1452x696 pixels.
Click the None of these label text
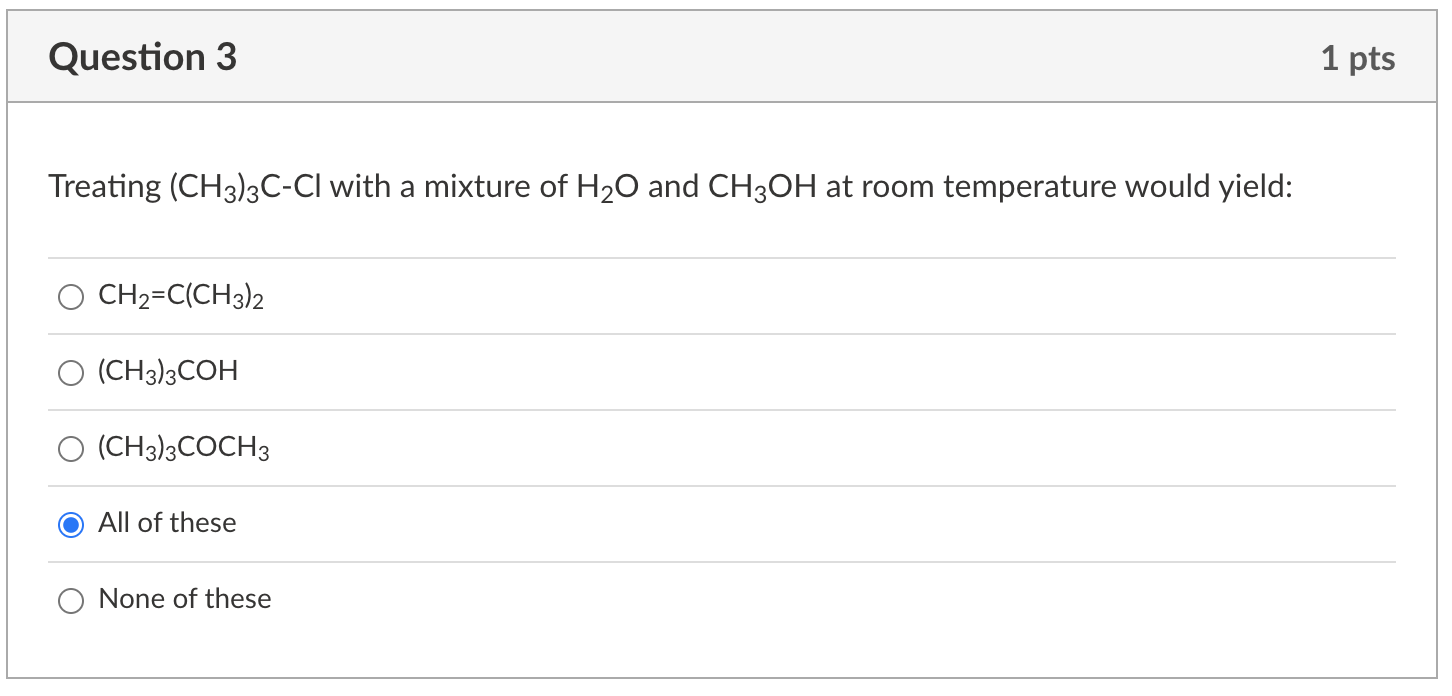pyautogui.click(x=184, y=599)
